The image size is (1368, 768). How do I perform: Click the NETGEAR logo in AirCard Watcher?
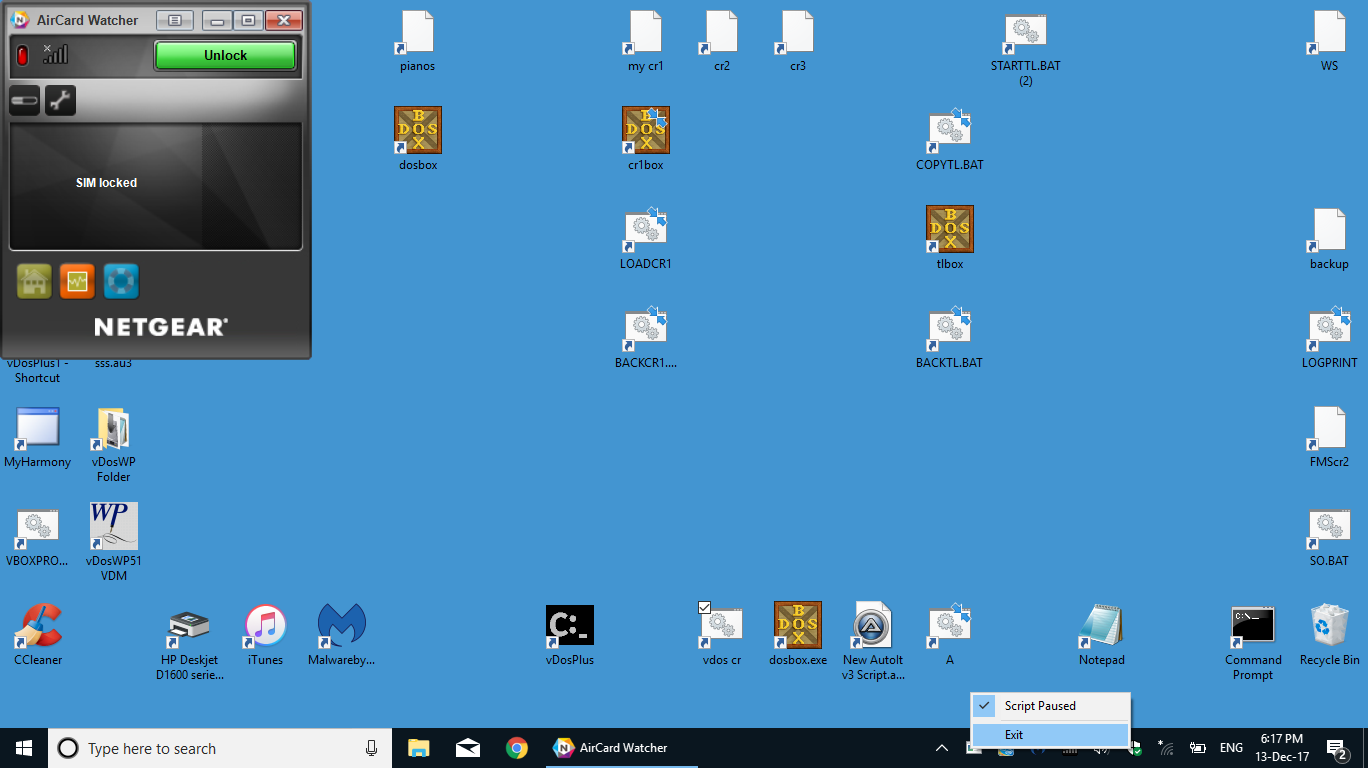pyautogui.click(x=160, y=327)
